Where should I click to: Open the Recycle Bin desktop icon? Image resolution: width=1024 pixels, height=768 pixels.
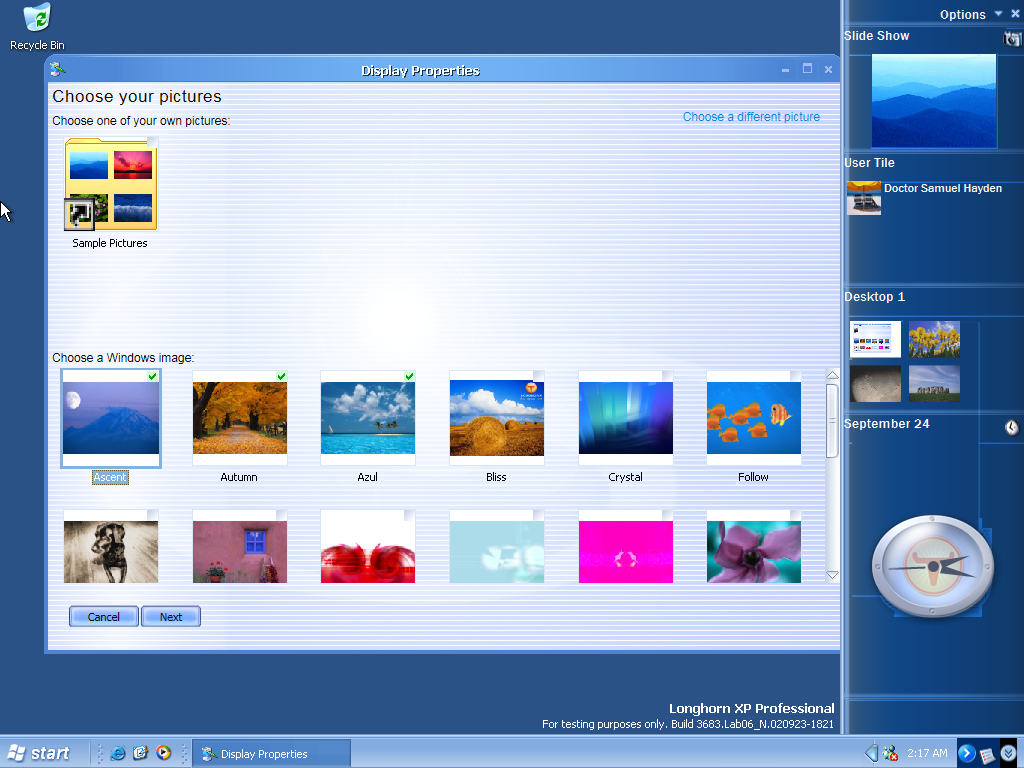point(37,26)
